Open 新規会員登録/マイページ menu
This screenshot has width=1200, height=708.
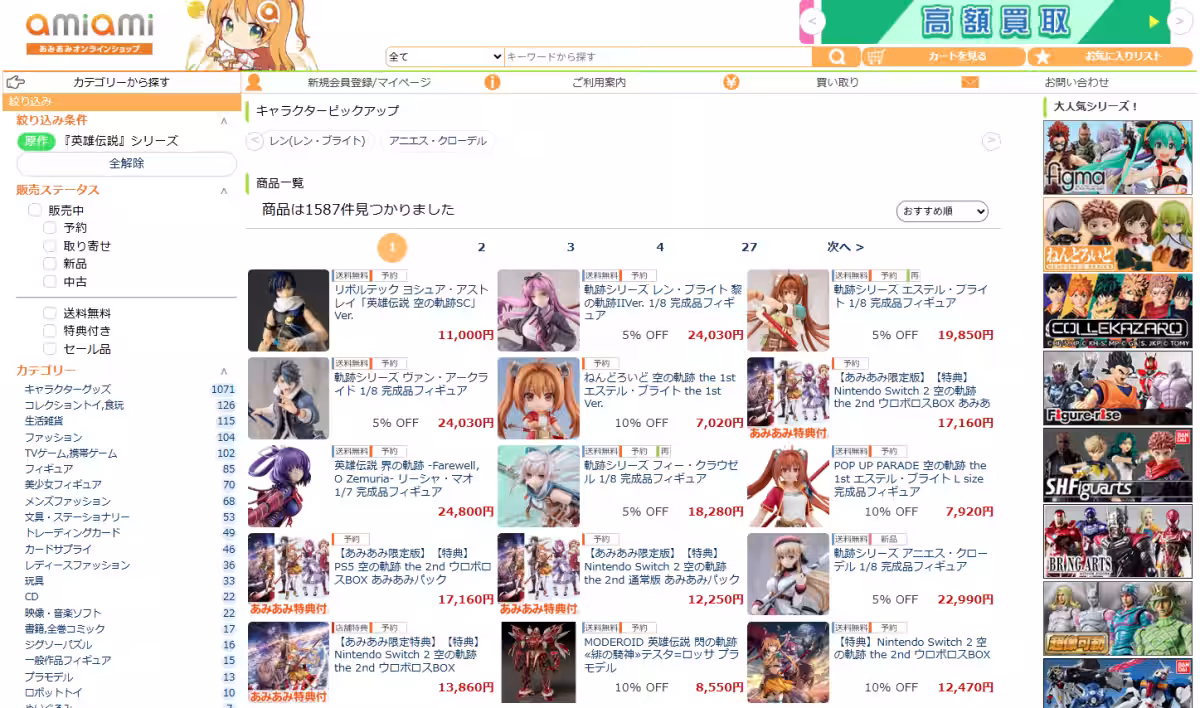(369, 82)
